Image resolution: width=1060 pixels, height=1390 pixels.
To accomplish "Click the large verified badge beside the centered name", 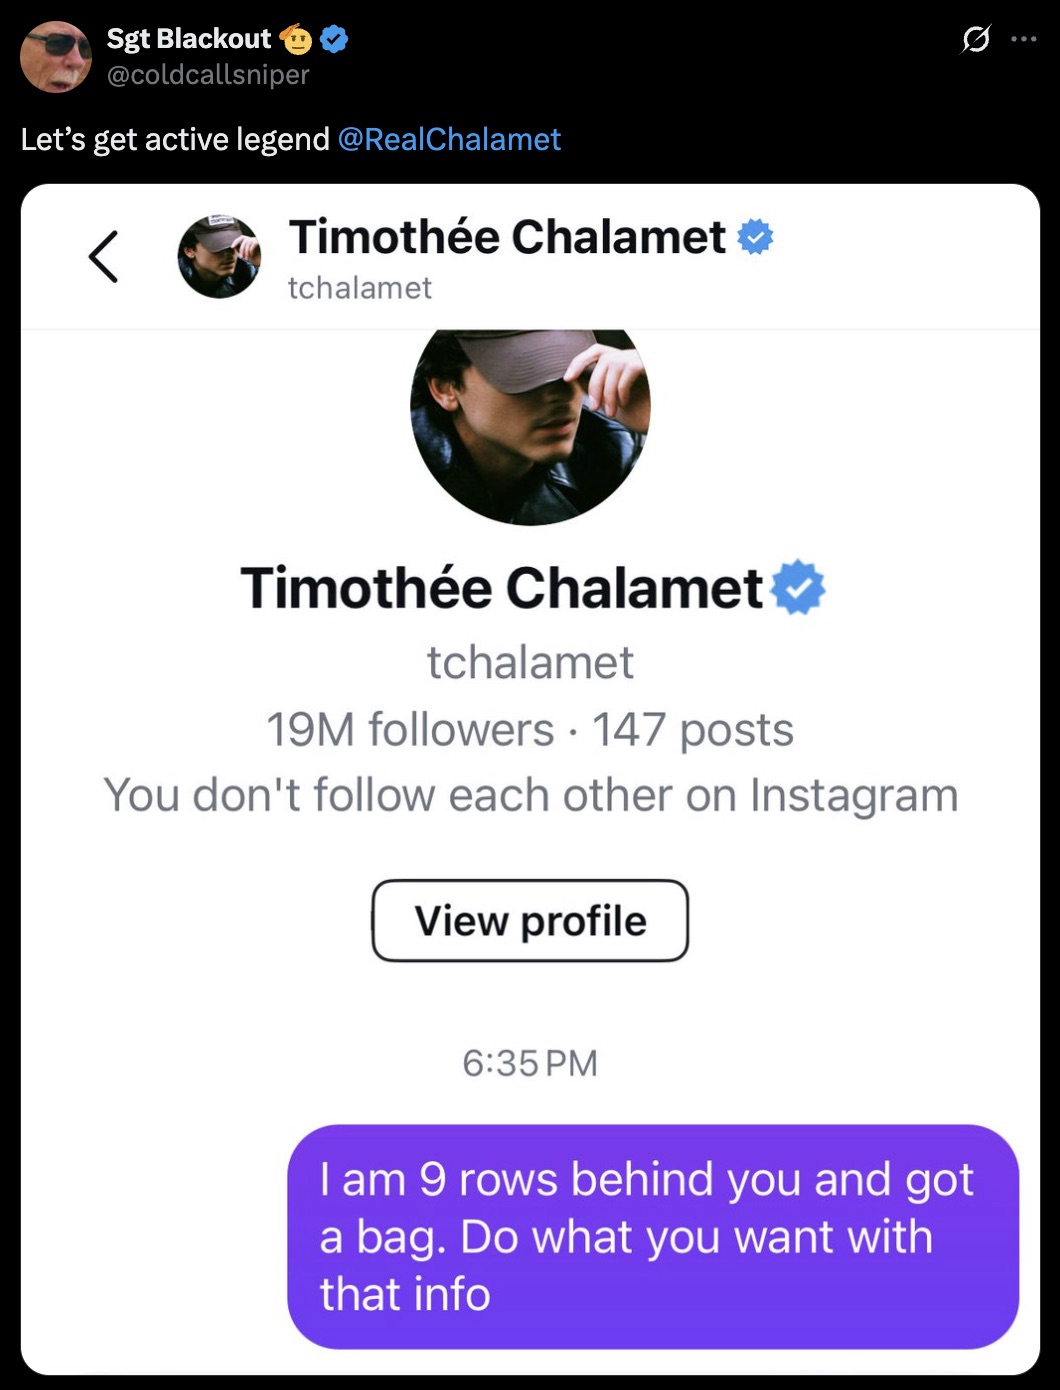I will (x=798, y=587).
